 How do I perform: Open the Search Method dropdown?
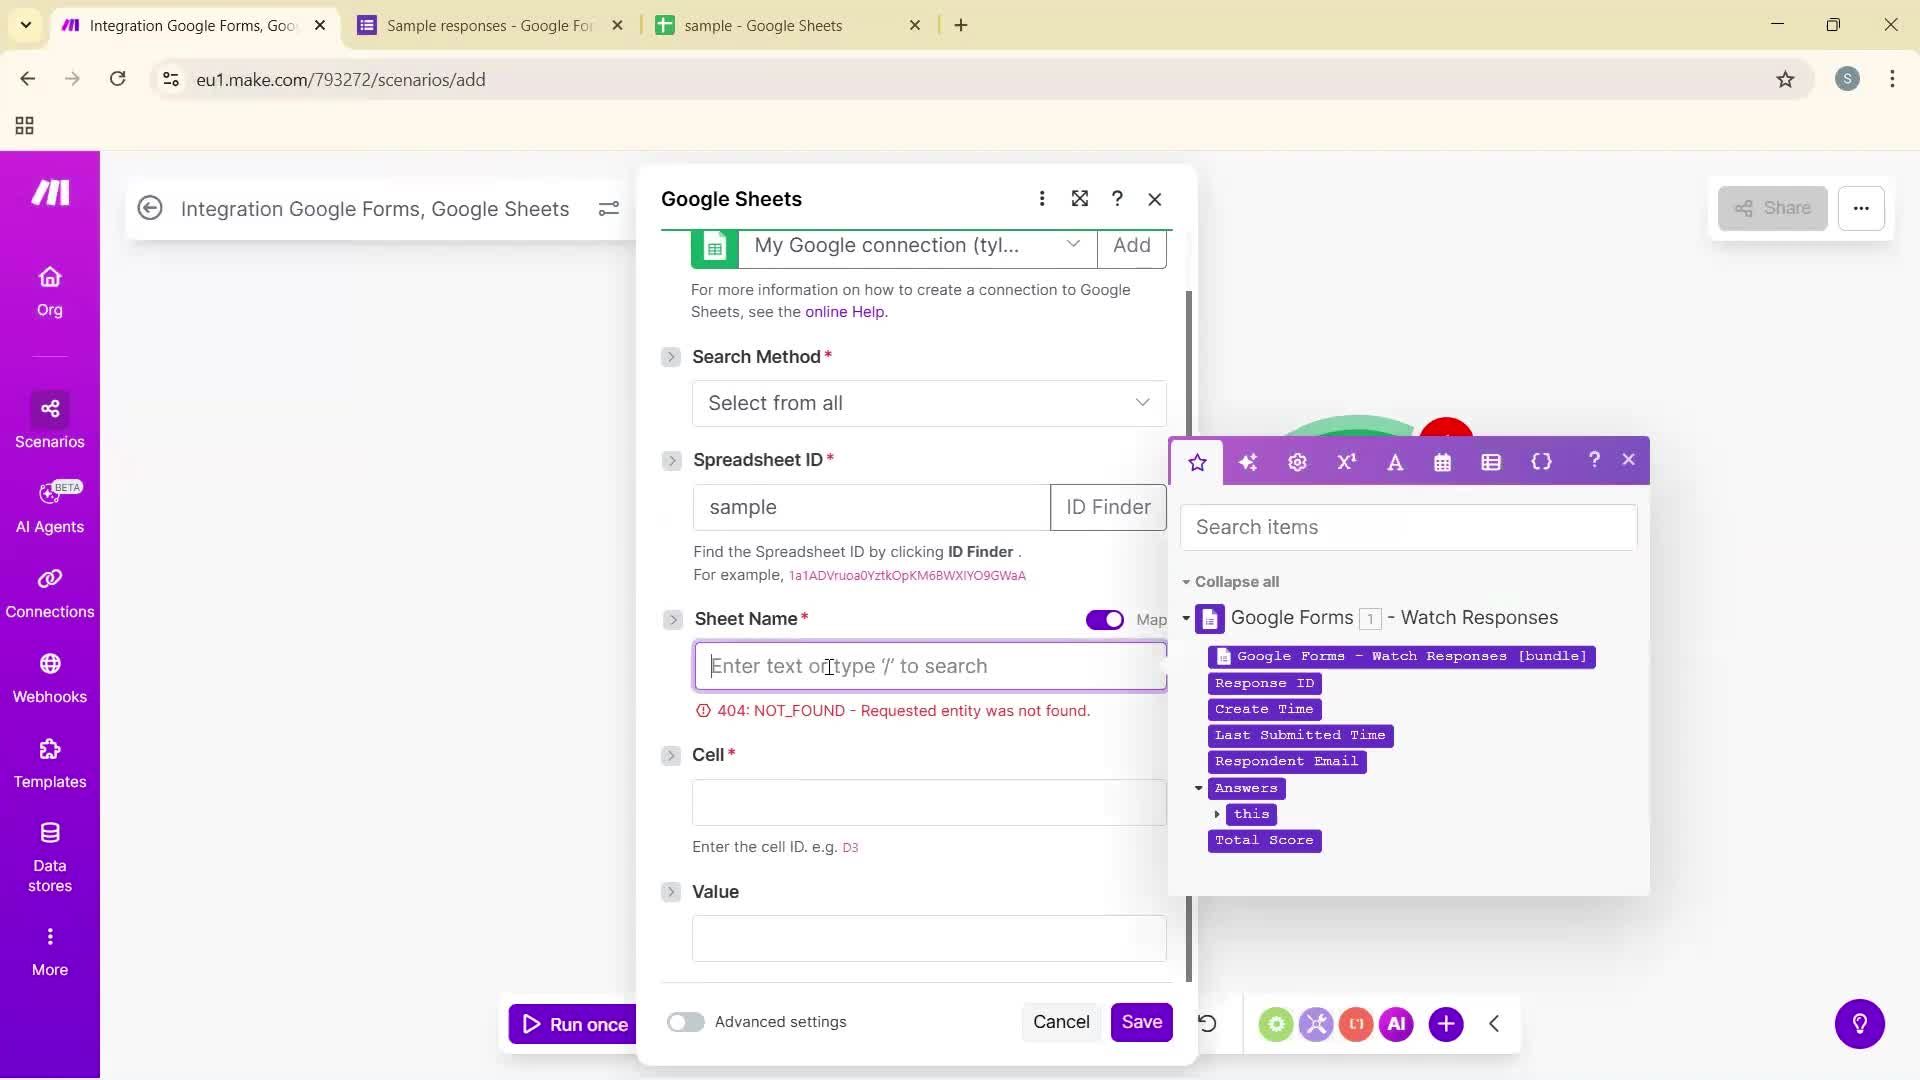[x=928, y=403]
